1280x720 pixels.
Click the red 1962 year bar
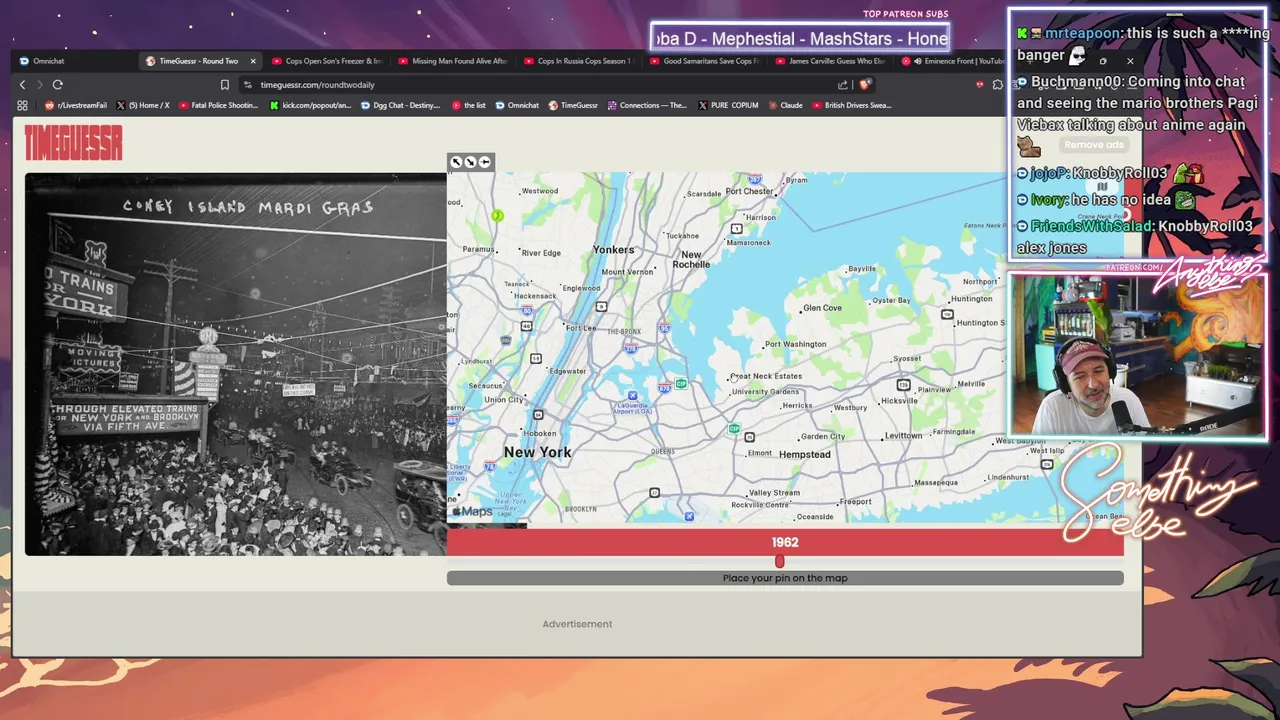pyautogui.click(x=785, y=542)
